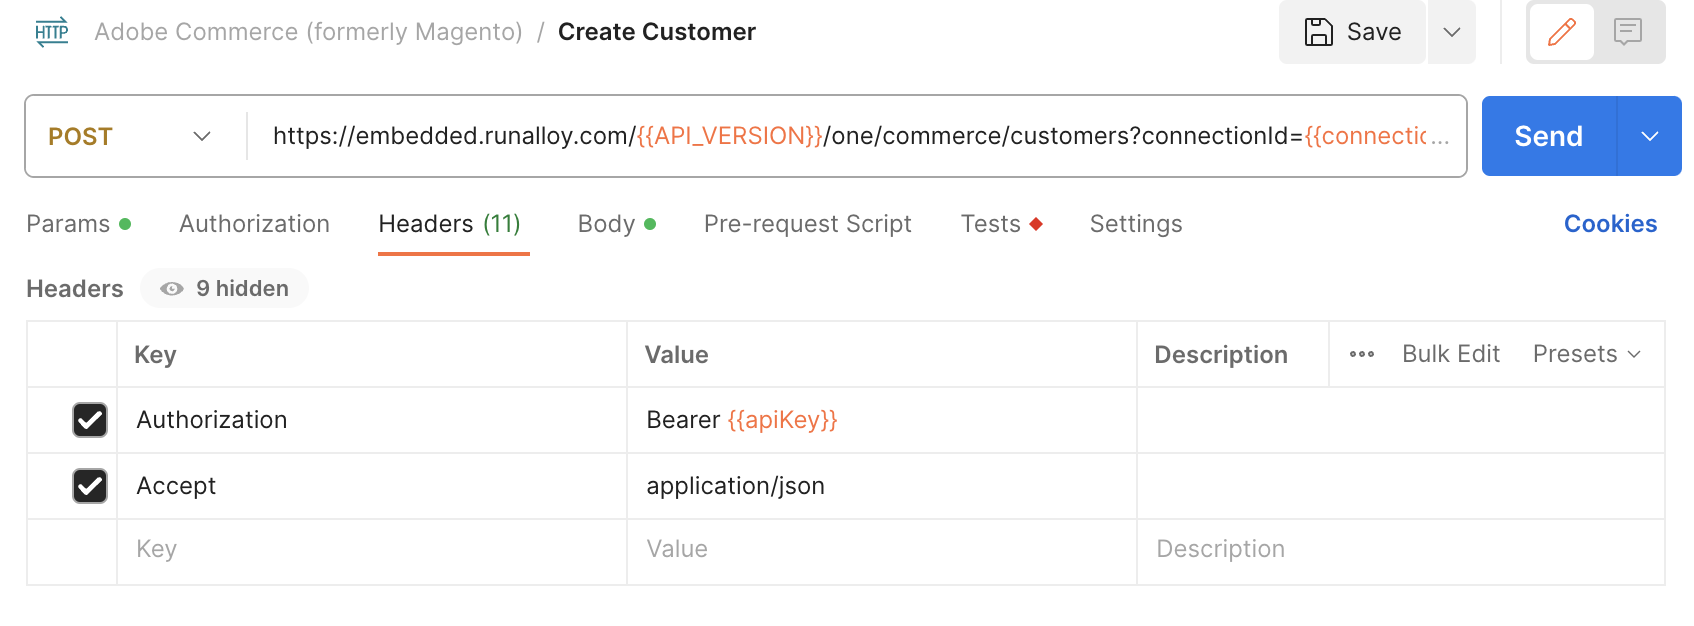1694x626 pixels.
Task: Open the comments panel icon
Action: (1628, 32)
